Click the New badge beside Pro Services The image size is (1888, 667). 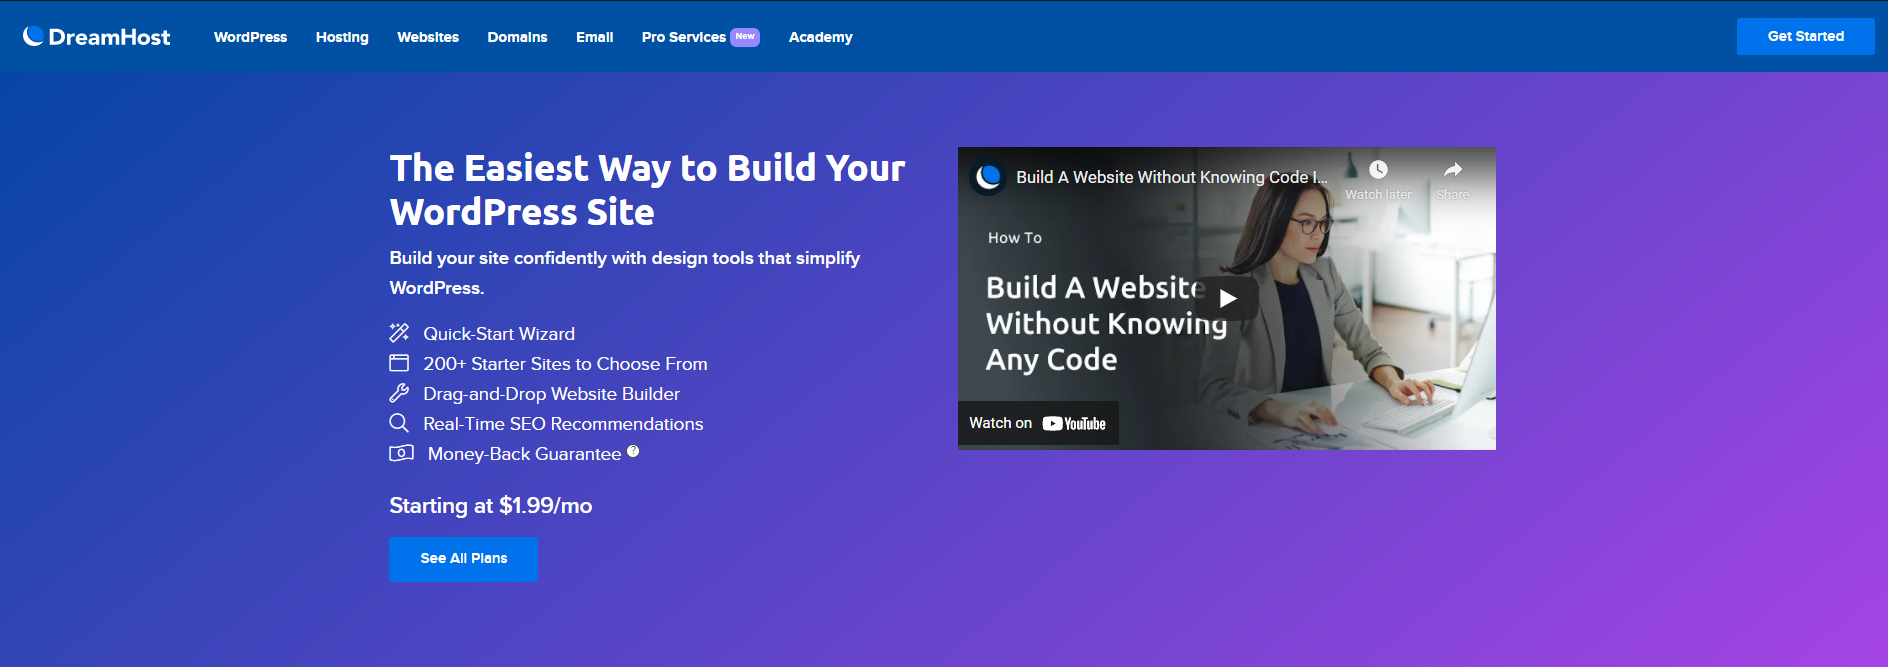745,36
